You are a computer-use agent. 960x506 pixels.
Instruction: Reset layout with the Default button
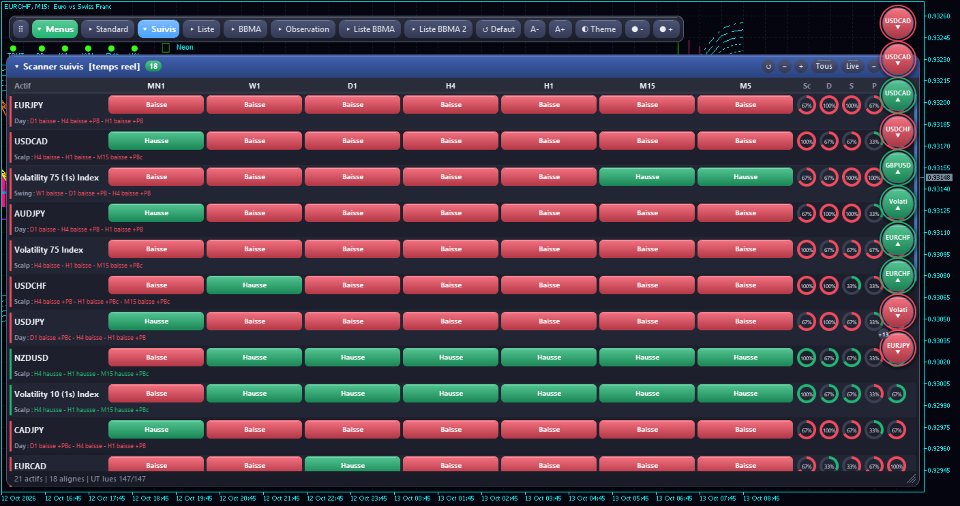coord(498,29)
